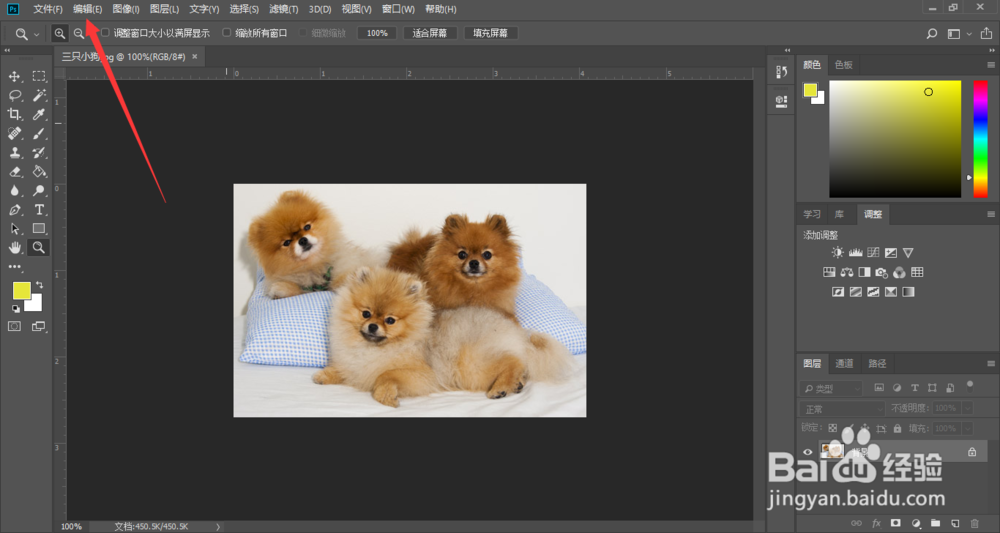
Task: Click the yellow foreground color swatch in toolbar
Action: (x=21, y=291)
